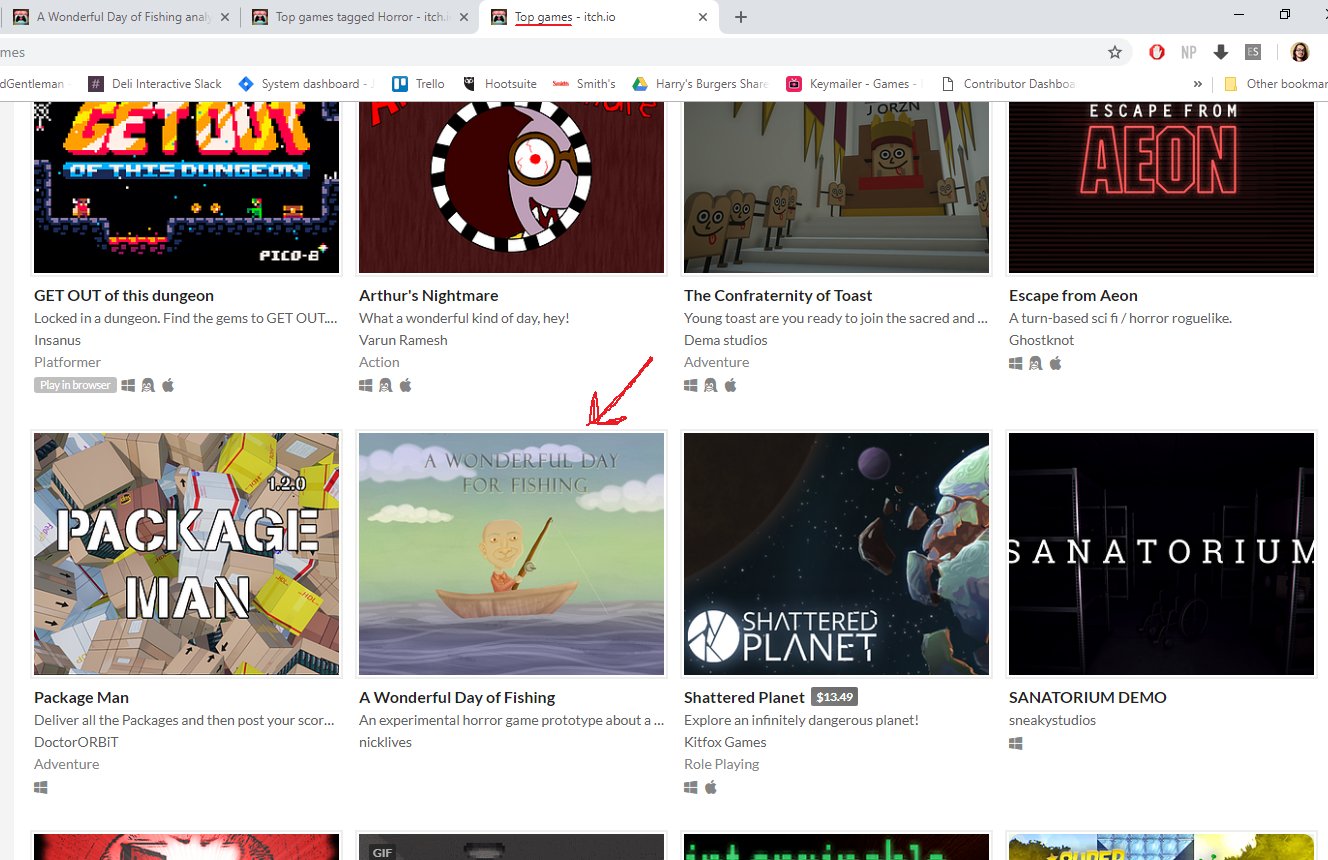
Task: Click Windows platform icon under Package Man
Action: point(41,787)
